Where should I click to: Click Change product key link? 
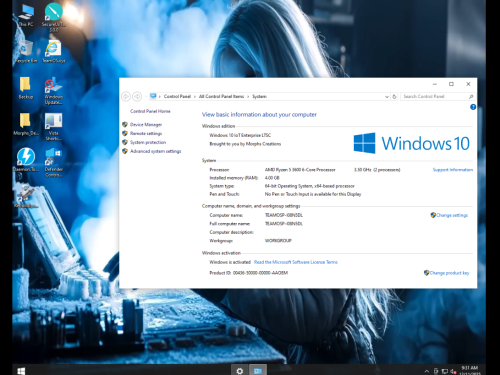[449, 273]
